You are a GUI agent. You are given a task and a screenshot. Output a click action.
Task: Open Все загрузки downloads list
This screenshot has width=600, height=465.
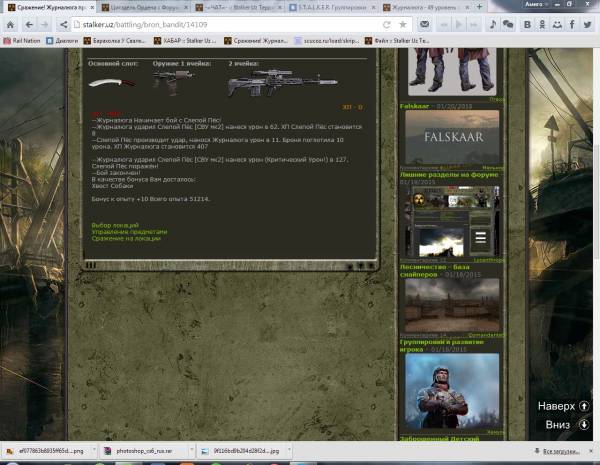click(x=558, y=452)
